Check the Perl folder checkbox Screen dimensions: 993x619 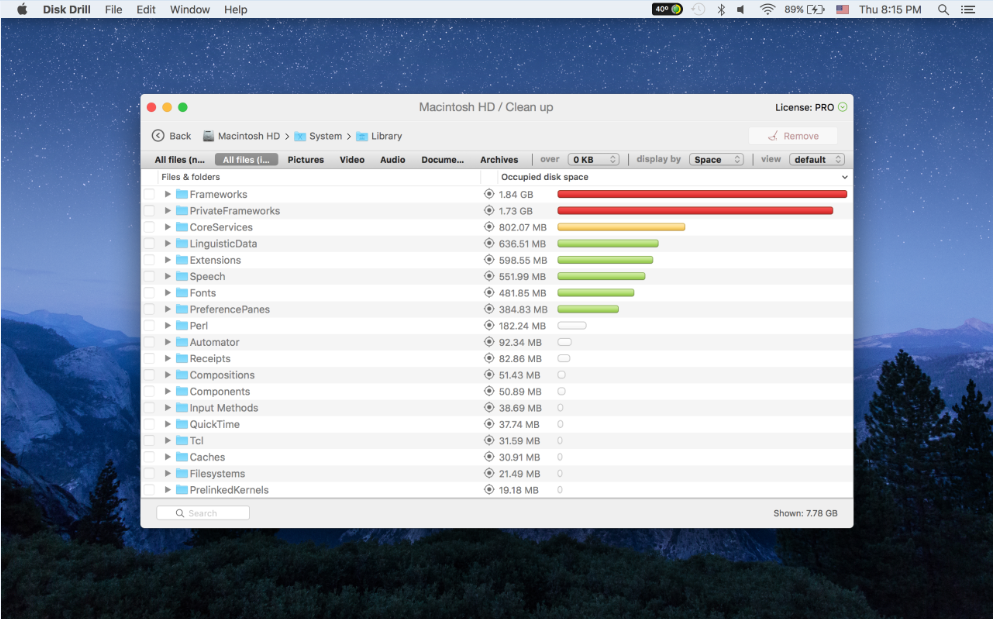point(149,326)
